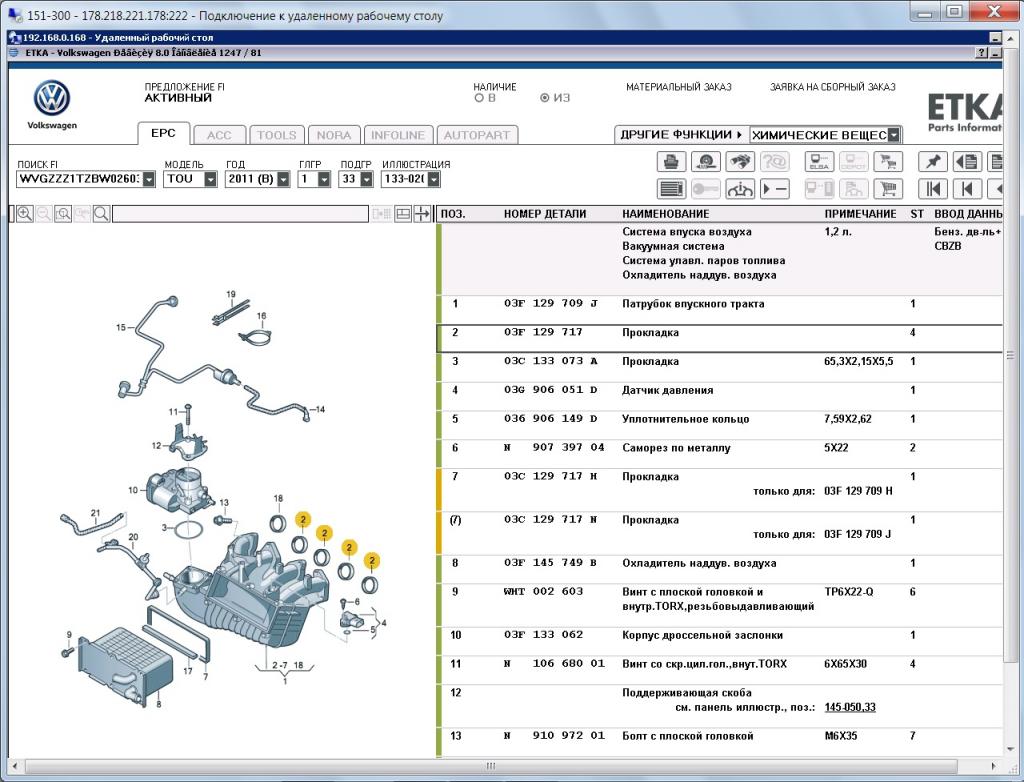Viewport: 1024px width, 782px height.
Task: Select part number WHT 002 603
Action: [x=543, y=591]
